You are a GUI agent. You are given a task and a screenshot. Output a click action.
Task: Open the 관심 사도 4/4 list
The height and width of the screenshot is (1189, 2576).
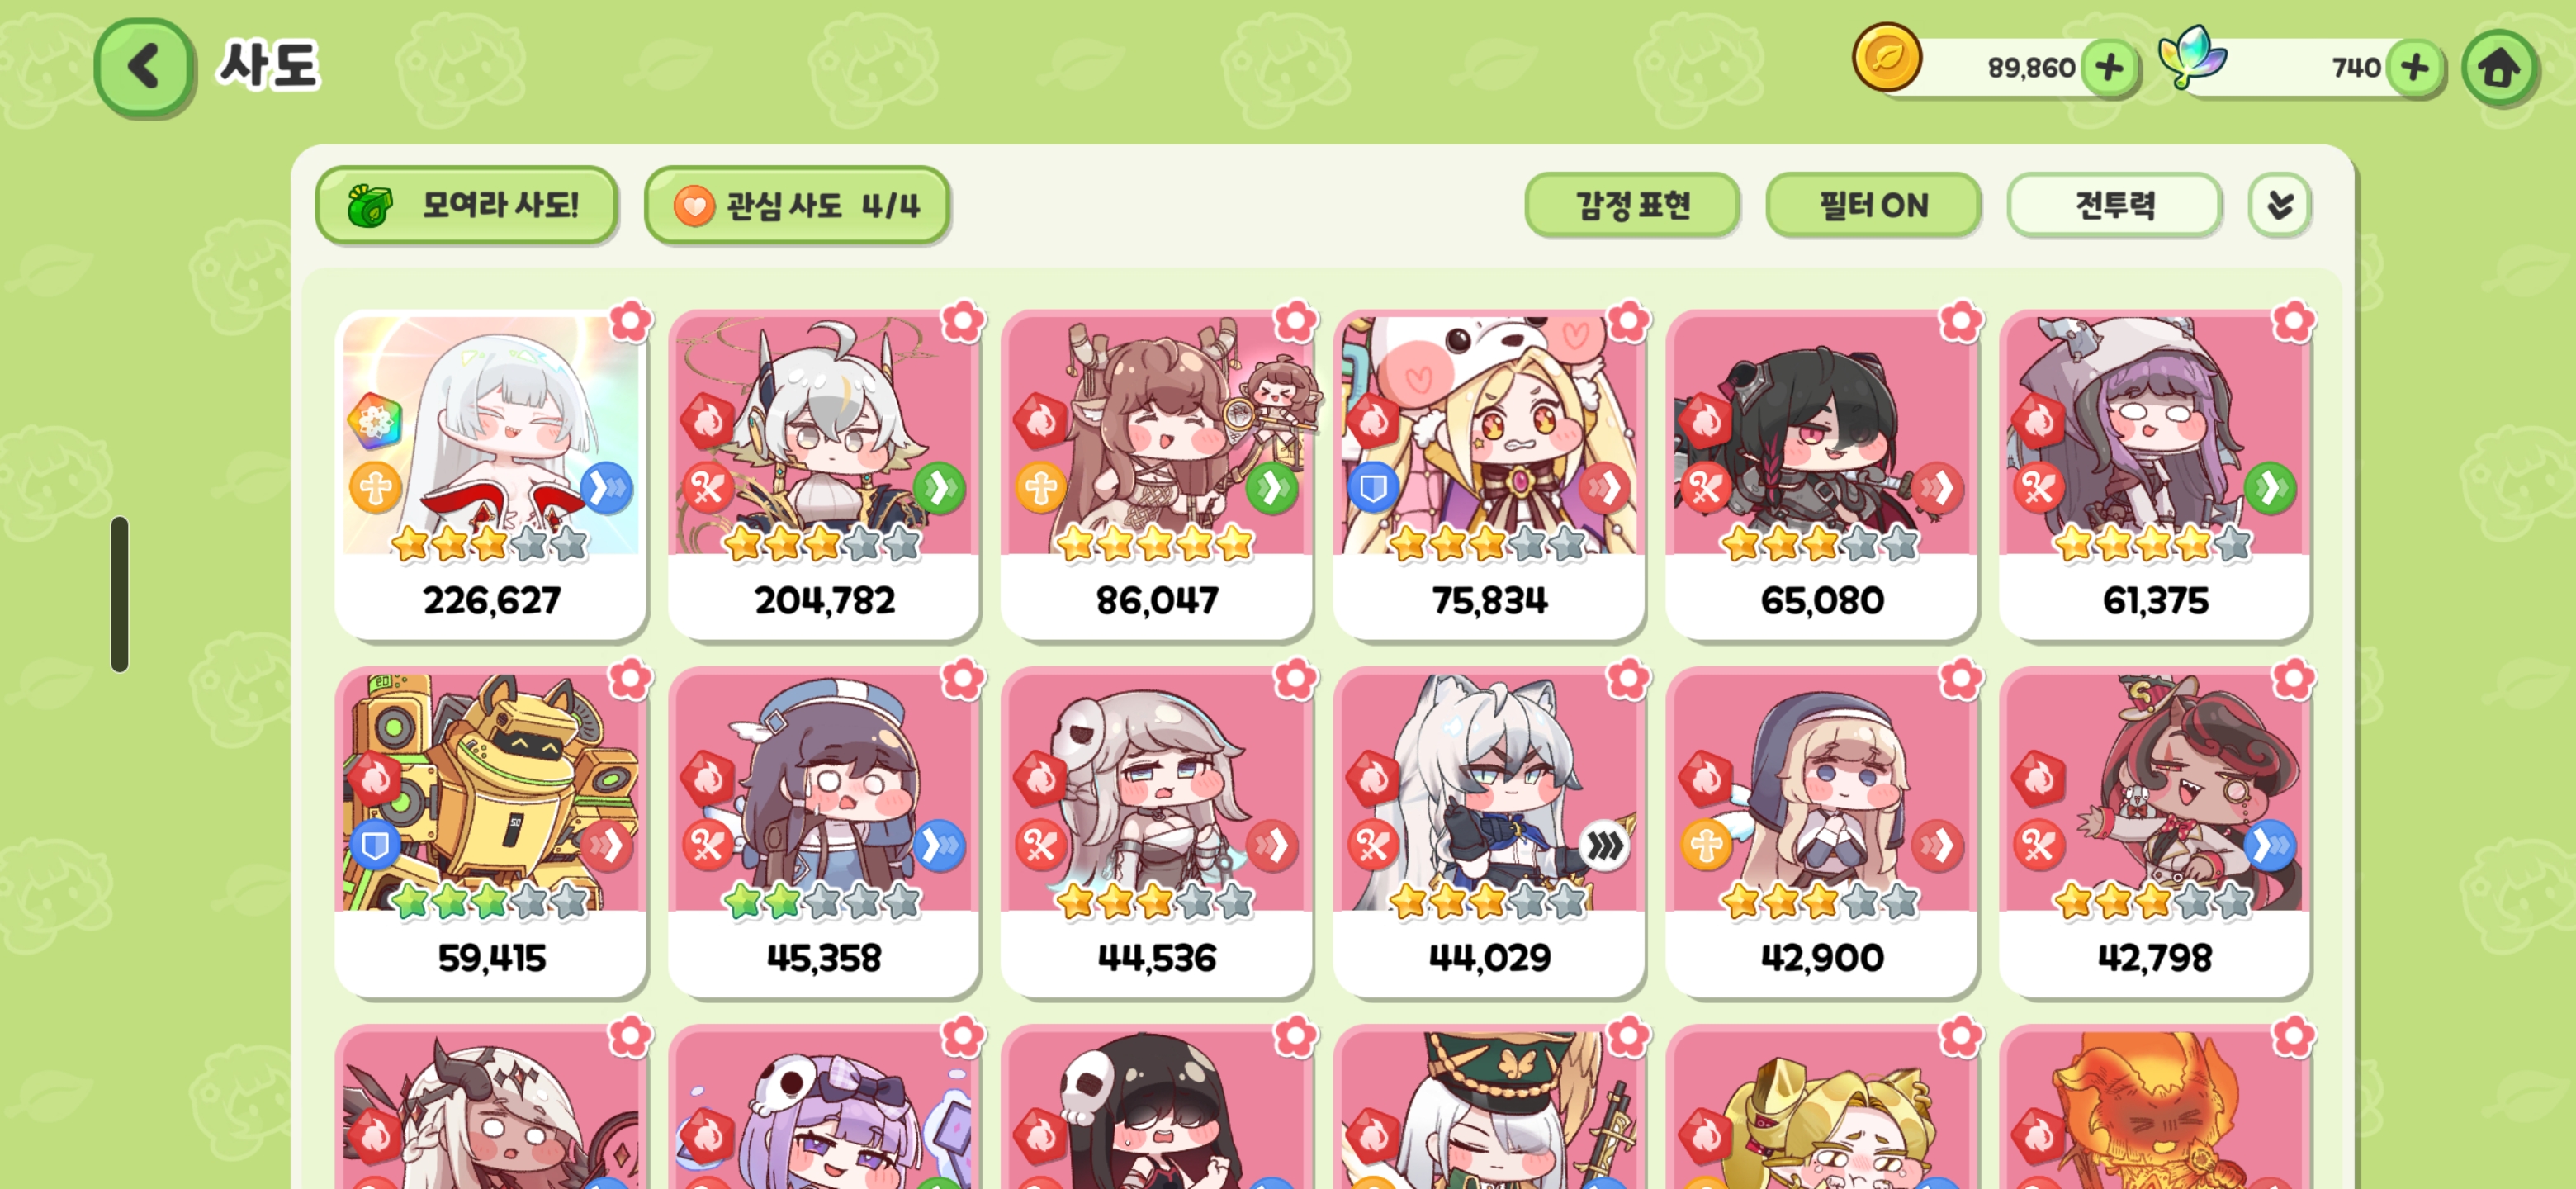[796, 205]
